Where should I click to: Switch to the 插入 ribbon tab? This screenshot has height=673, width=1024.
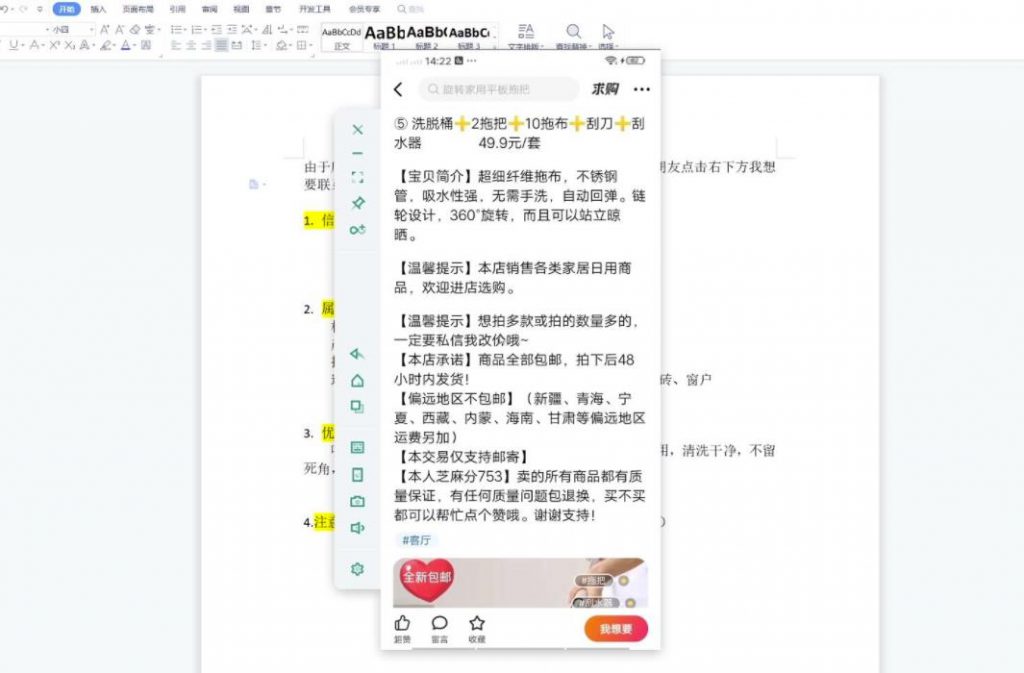click(100, 9)
